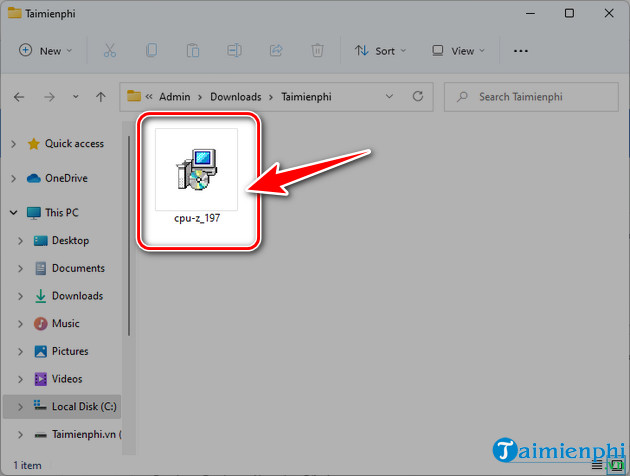Open the New item menu
This screenshot has height=476, width=630.
coord(45,51)
